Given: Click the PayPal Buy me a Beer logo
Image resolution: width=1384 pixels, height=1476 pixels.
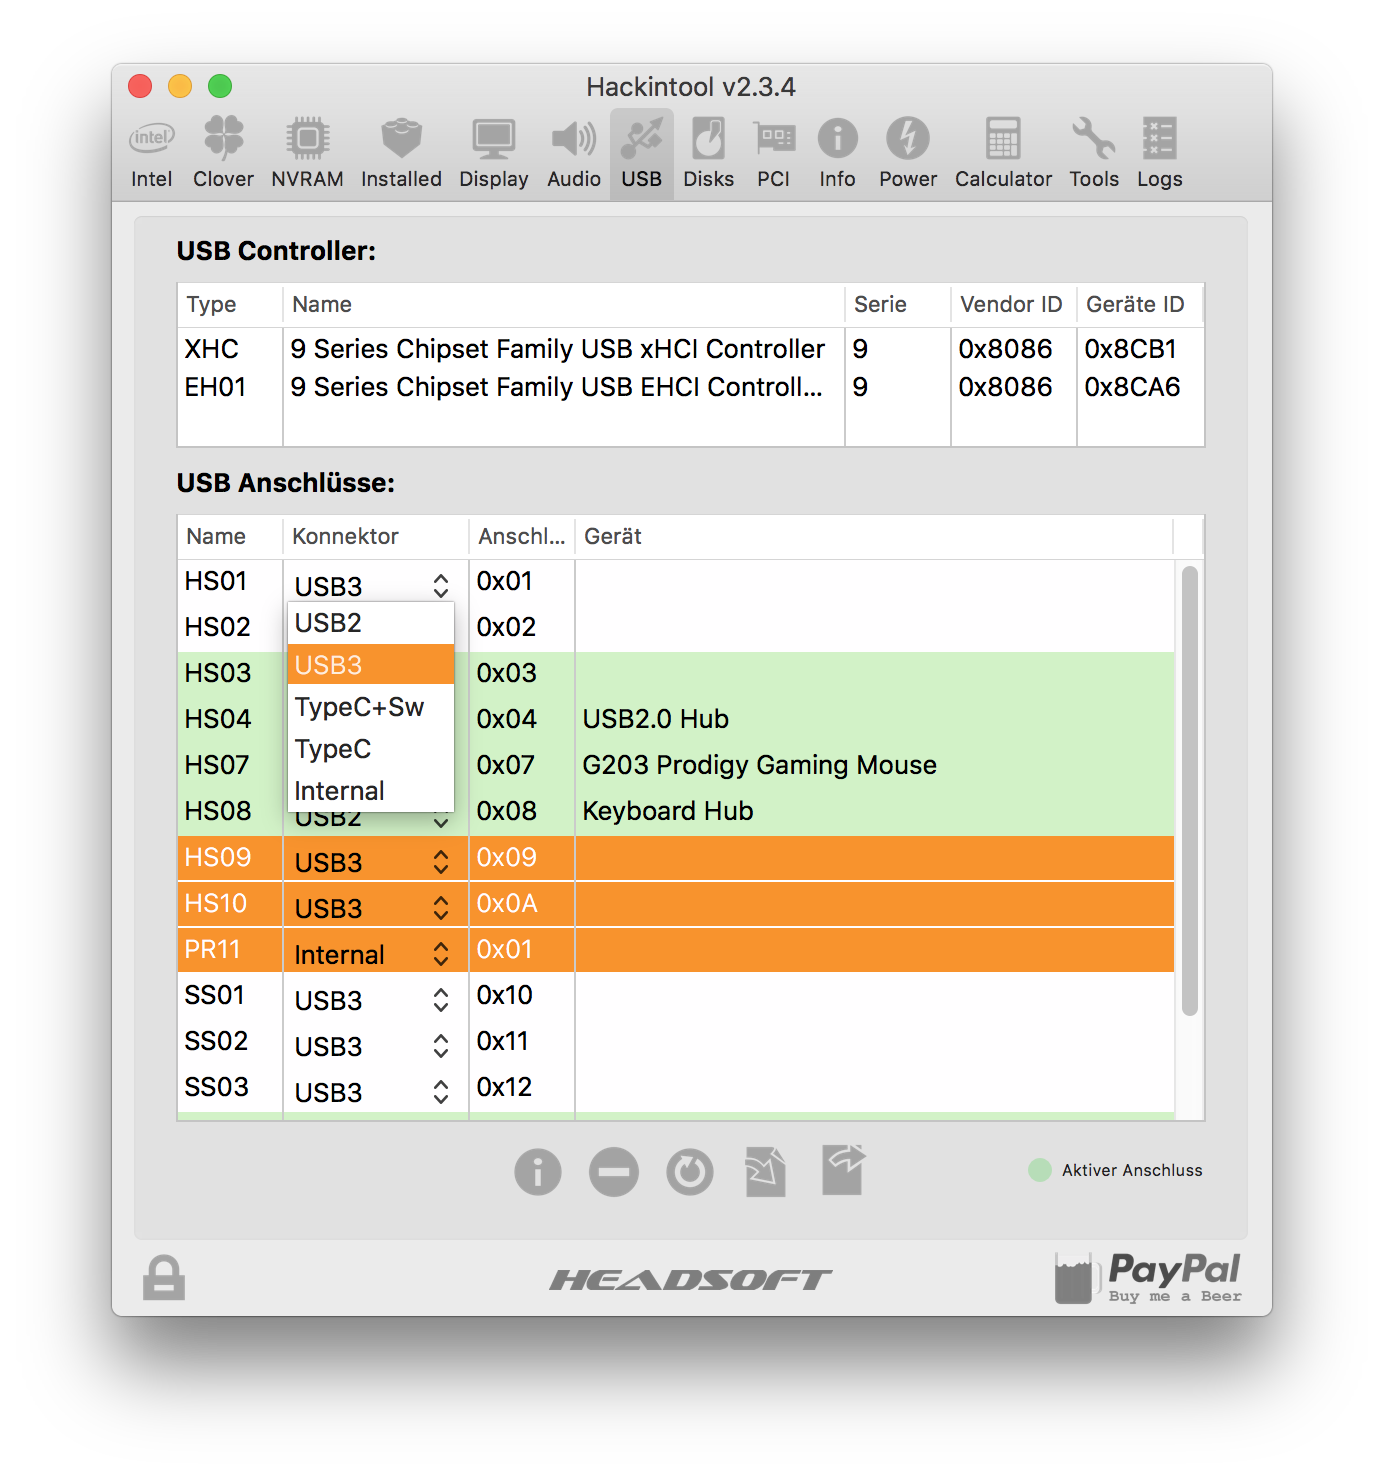Looking at the screenshot, I should click(1148, 1278).
